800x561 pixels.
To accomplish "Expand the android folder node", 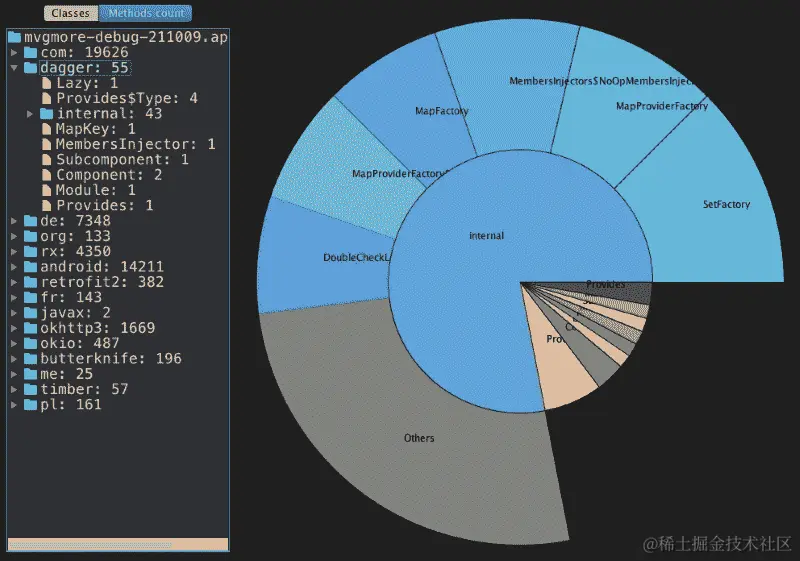I will coord(14,267).
